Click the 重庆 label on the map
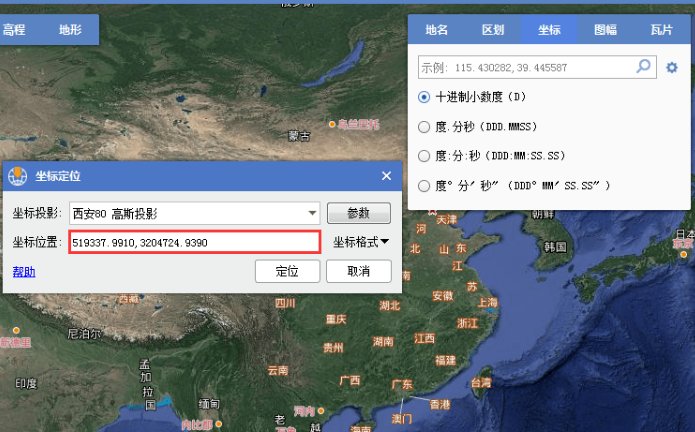 336,319
